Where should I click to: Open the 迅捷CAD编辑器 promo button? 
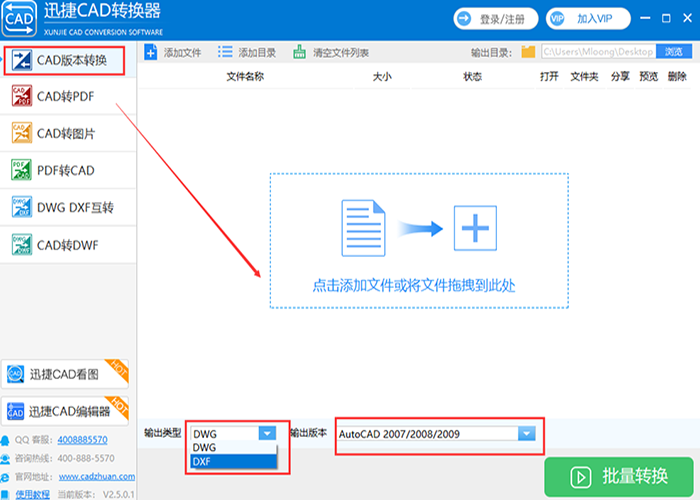(65, 411)
